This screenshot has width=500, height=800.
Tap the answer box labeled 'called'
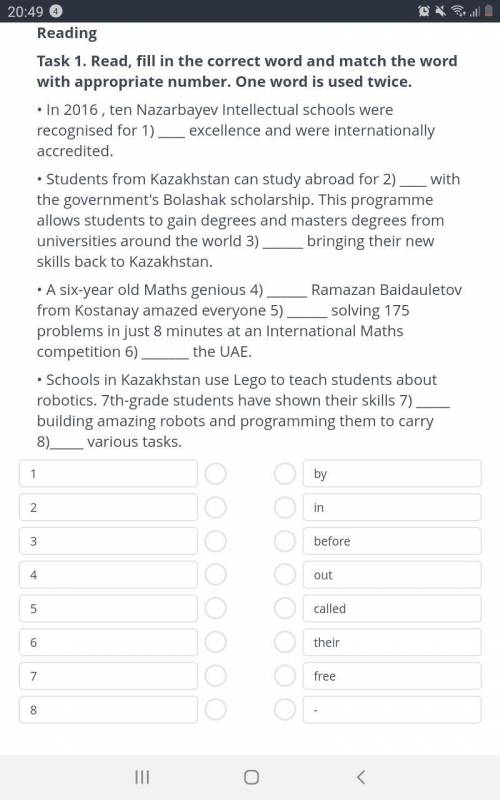392,608
